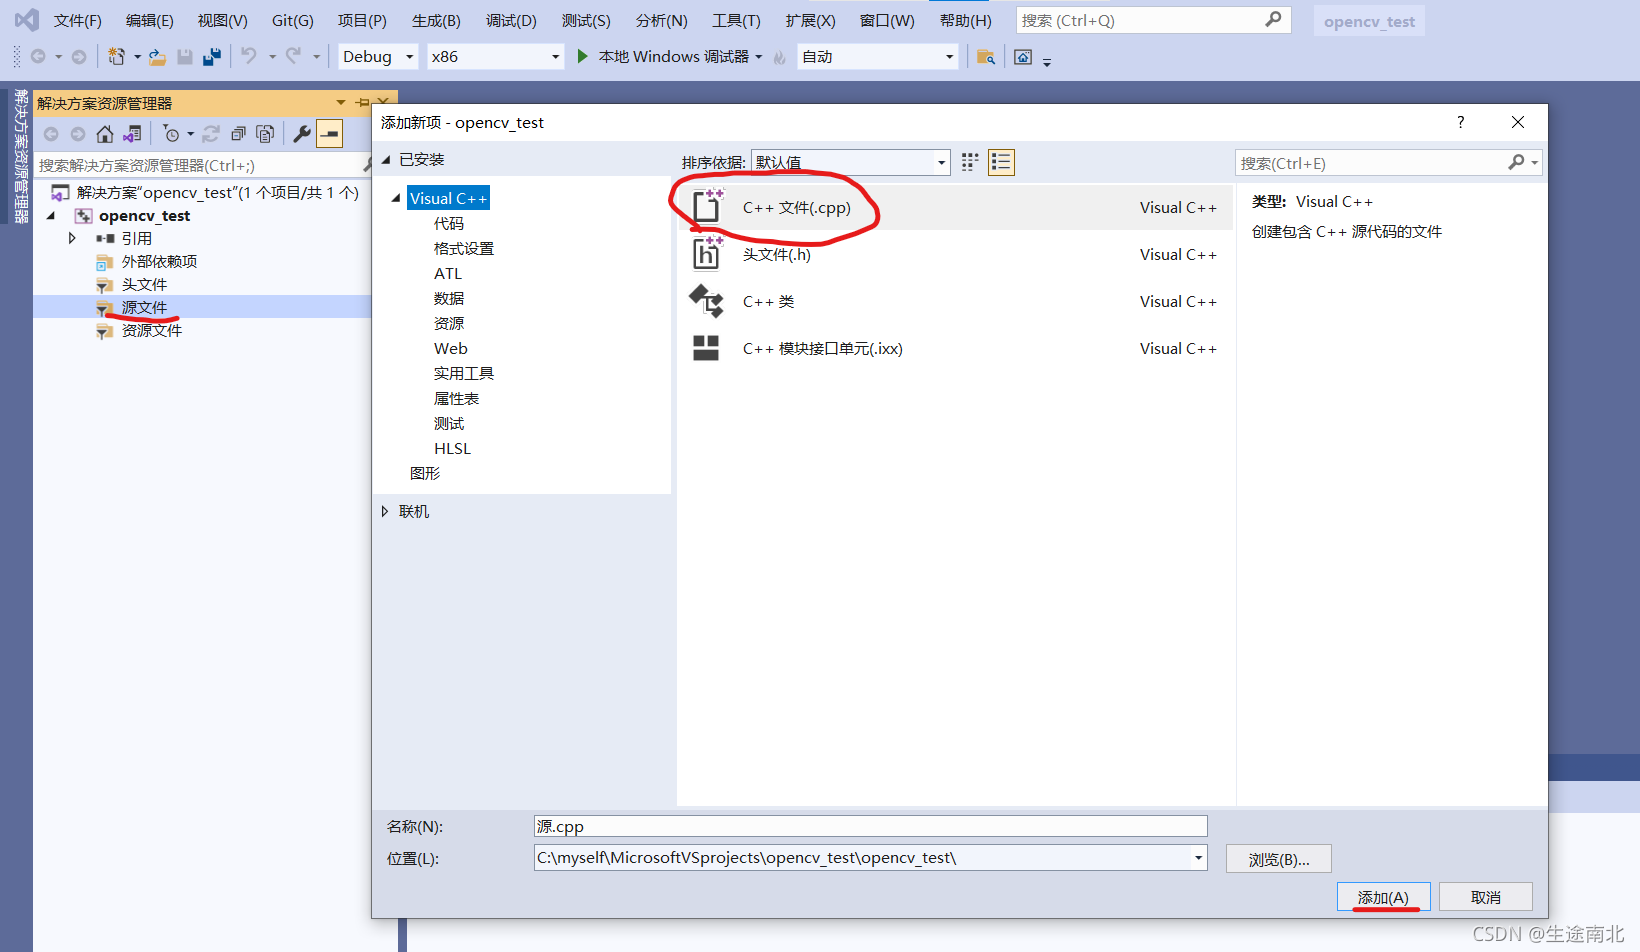Click the C++ 类 template icon
Viewport: 1640px width, 952px height.
(x=707, y=301)
